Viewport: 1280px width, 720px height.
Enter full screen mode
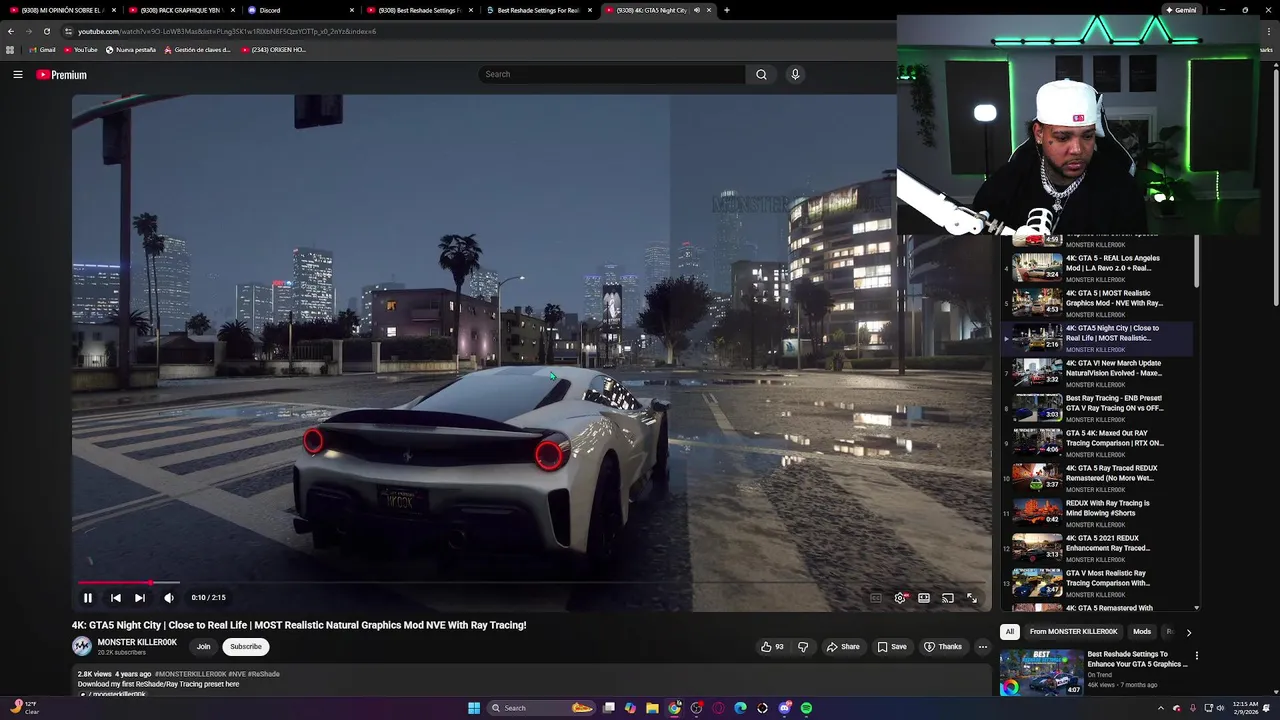(972, 598)
